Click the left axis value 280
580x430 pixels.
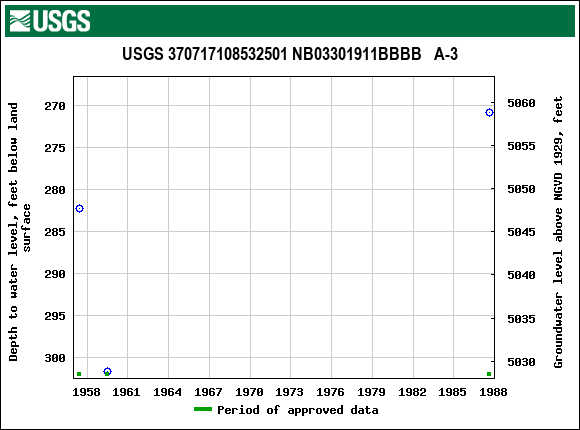click(x=55, y=190)
